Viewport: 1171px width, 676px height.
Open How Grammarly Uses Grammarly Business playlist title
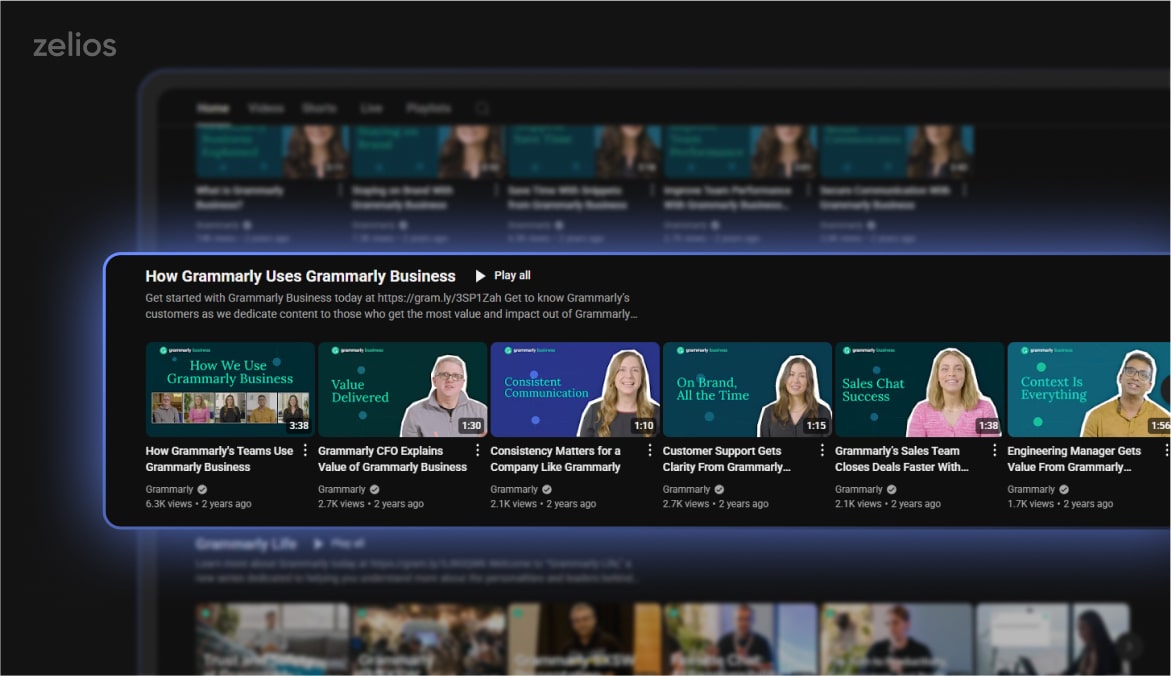[300, 276]
